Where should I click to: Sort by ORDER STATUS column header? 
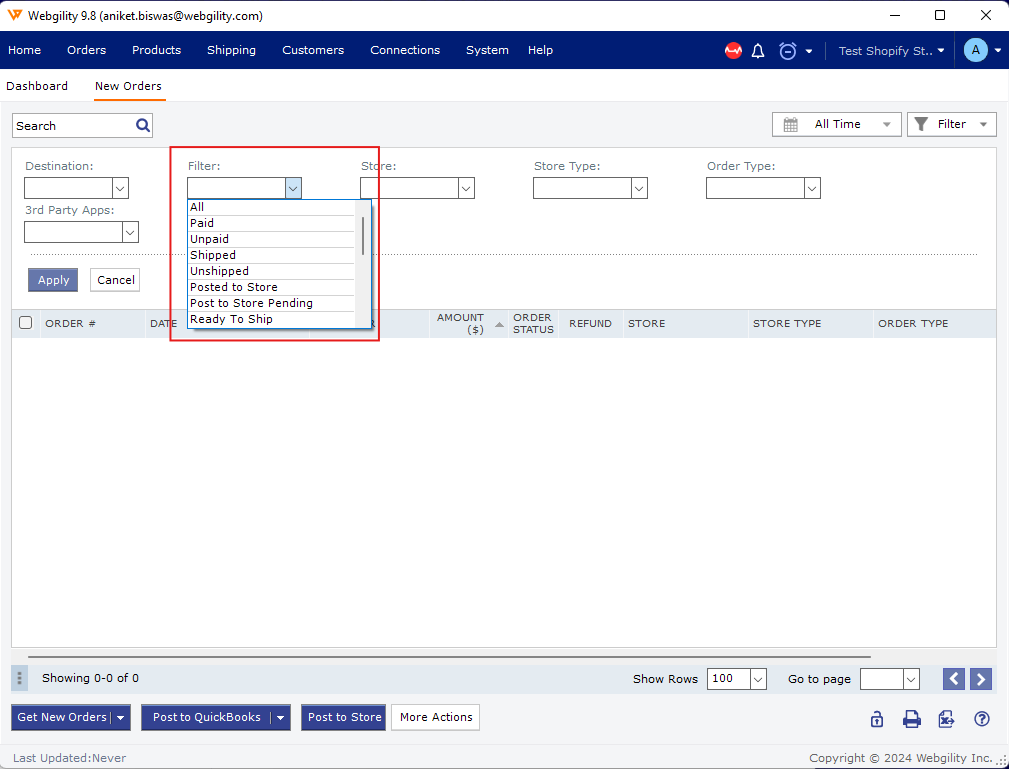(533, 324)
